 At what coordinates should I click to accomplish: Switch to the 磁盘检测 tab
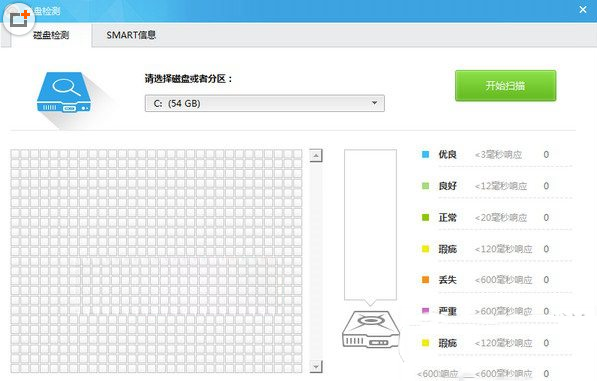point(51,35)
